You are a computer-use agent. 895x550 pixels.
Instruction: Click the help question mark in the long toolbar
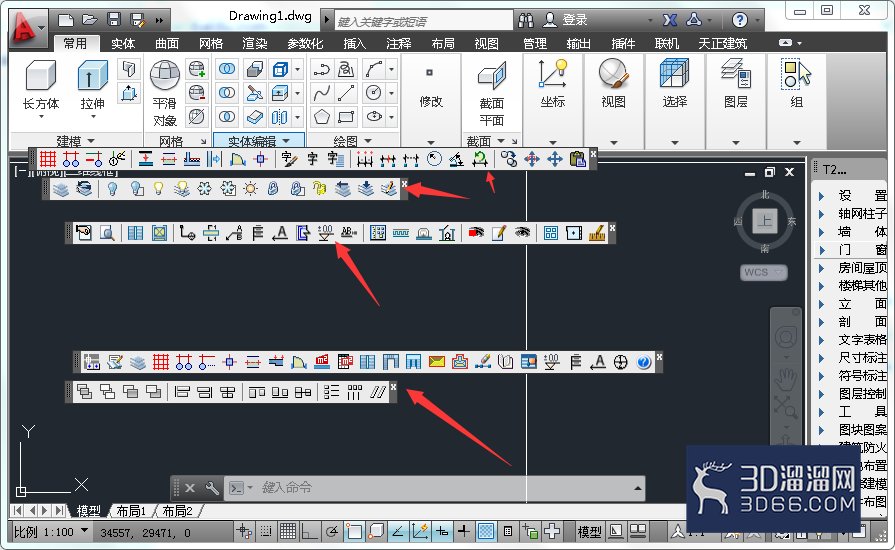click(x=644, y=362)
